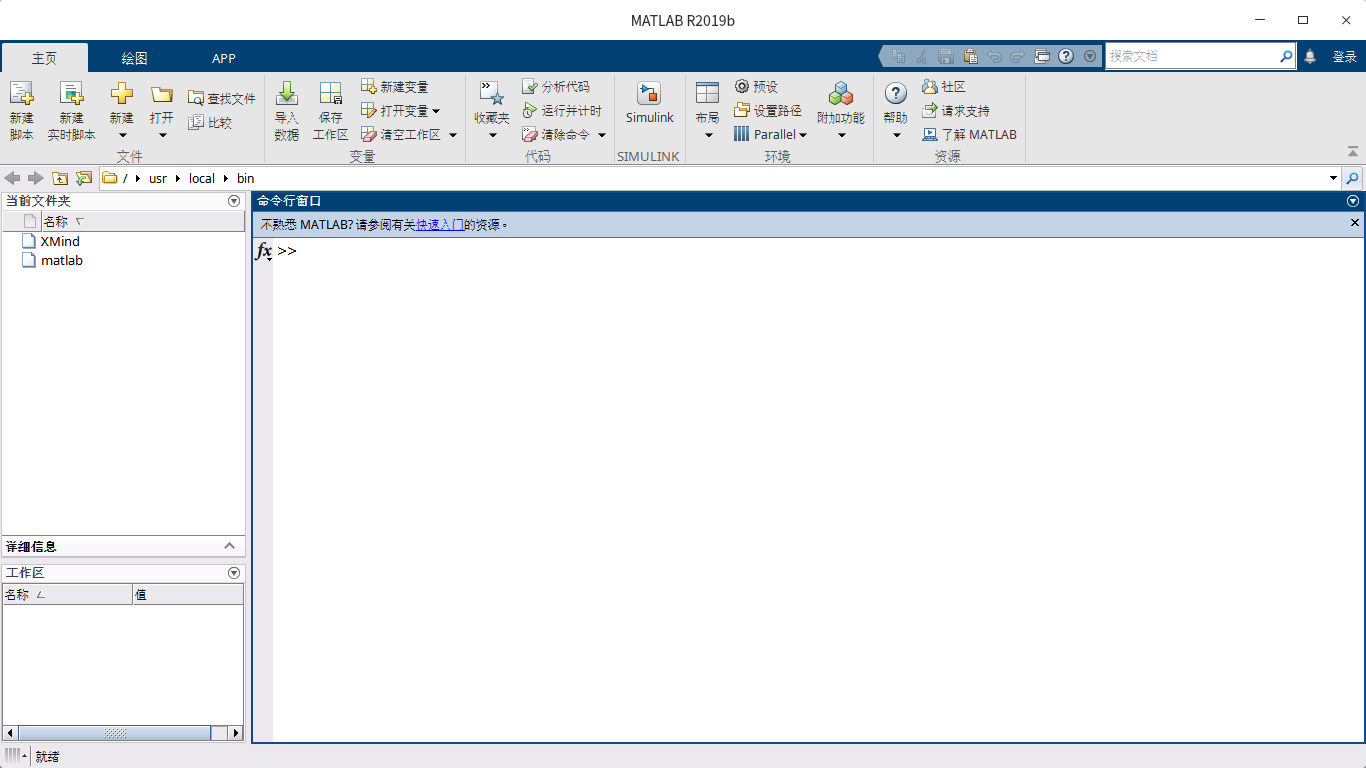Switch to the APP tab
This screenshot has width=1366, height=768.
(224, 58)
